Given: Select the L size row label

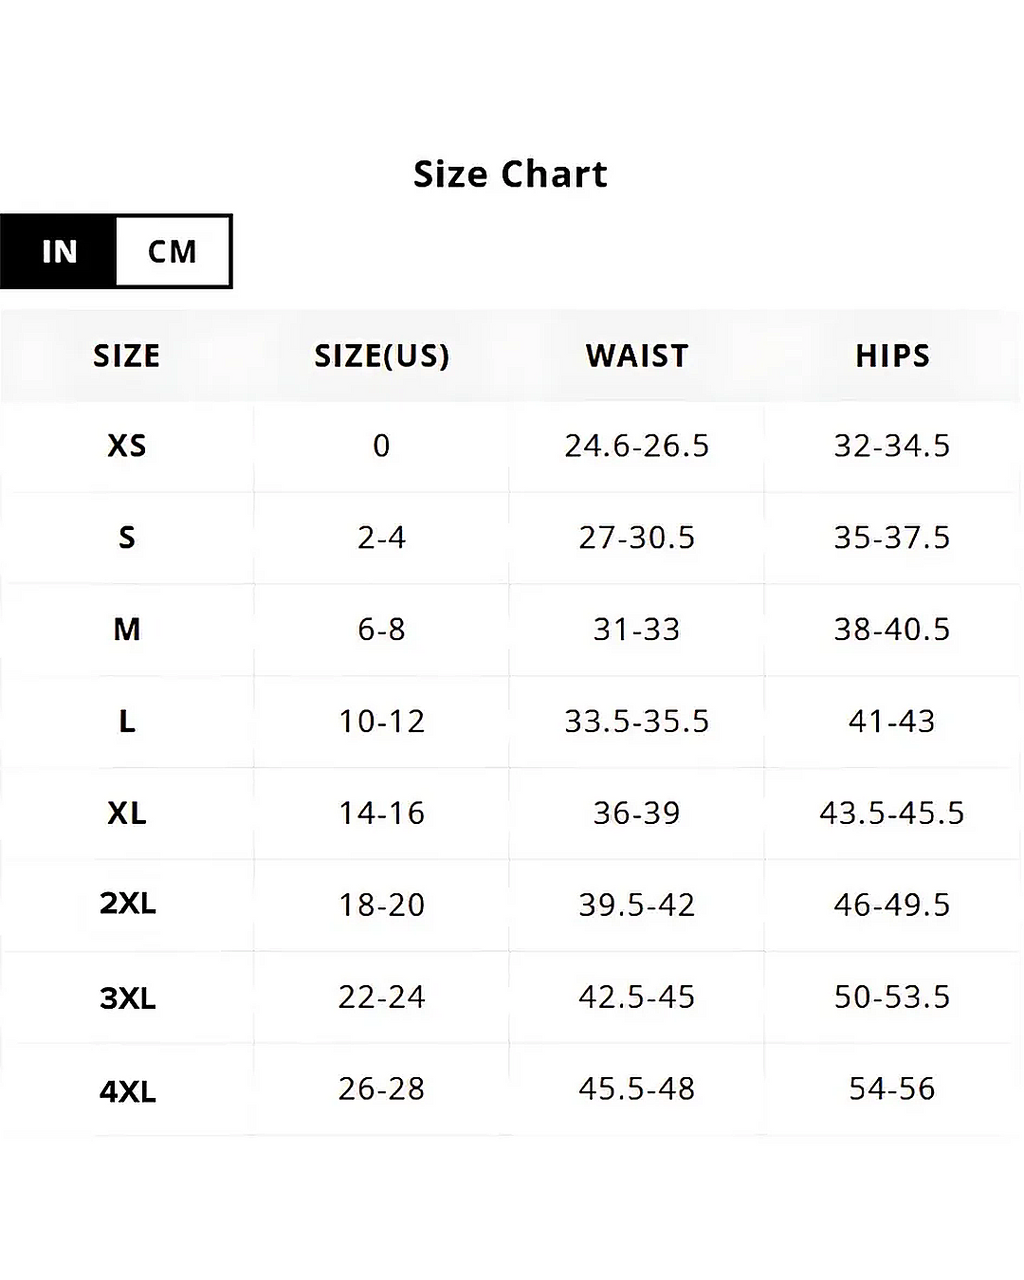Looking at the screenshot, I should pos(126,721).
